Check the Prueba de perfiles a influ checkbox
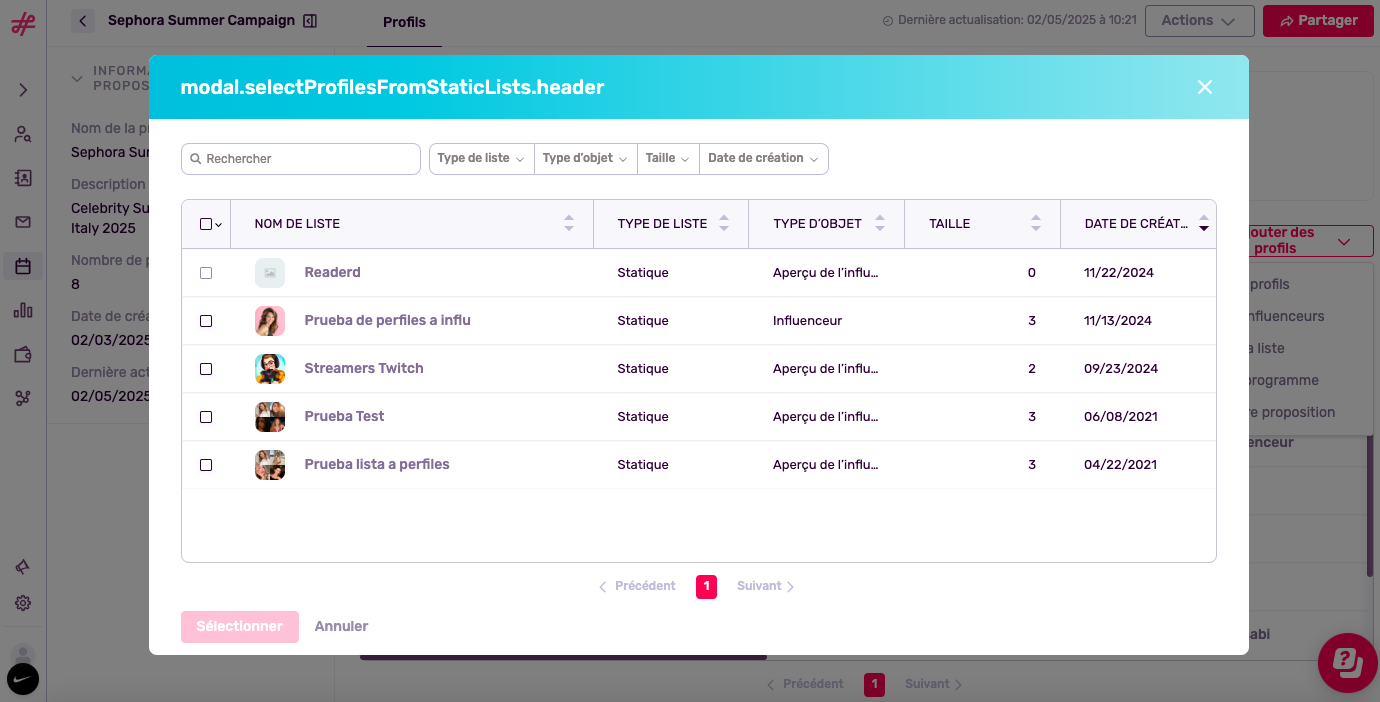Screen dimensions: 1380x702 pyautogui.click(x=206, y=321)
